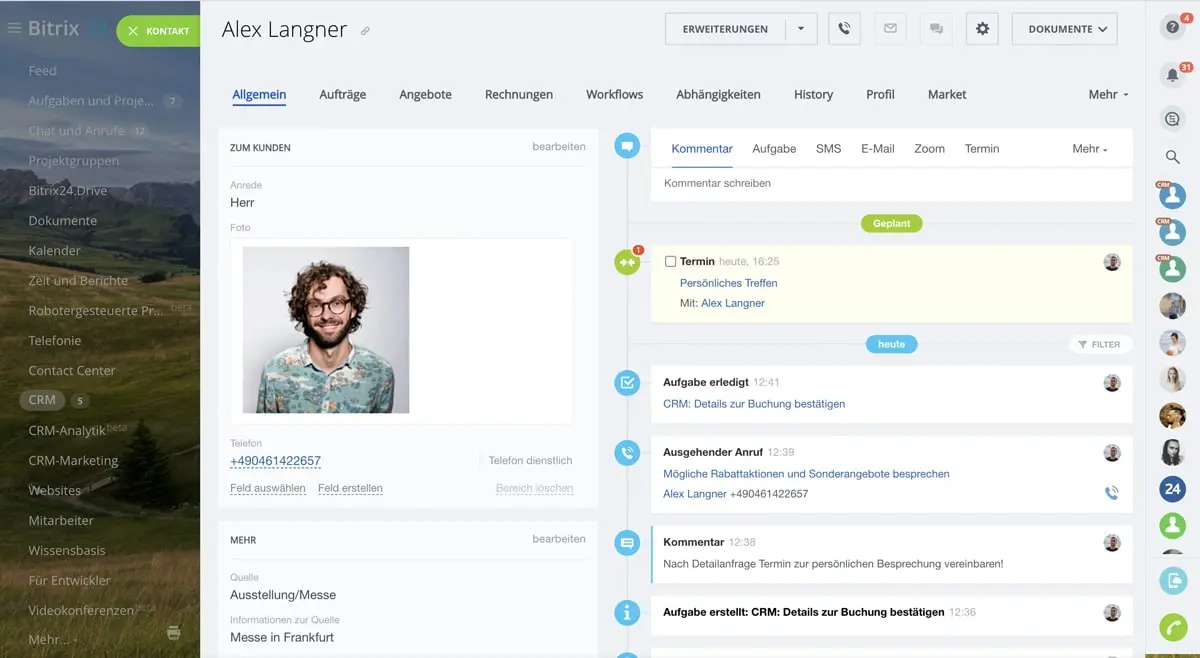1200x658 pixels.
Task: Click the avatar on the Termin entry
Action: (x=1112, y=262)
